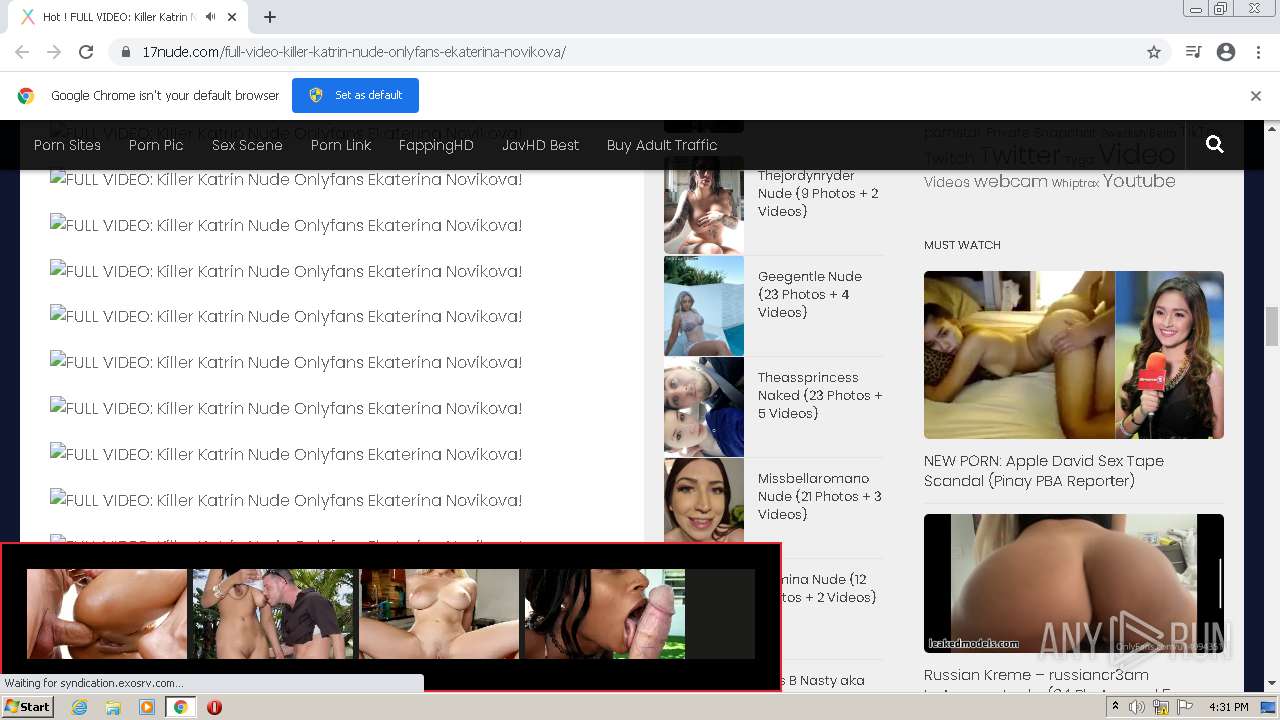
Task: Click scrollbar down arrow at the bottom
Action: coord(1272,684)
